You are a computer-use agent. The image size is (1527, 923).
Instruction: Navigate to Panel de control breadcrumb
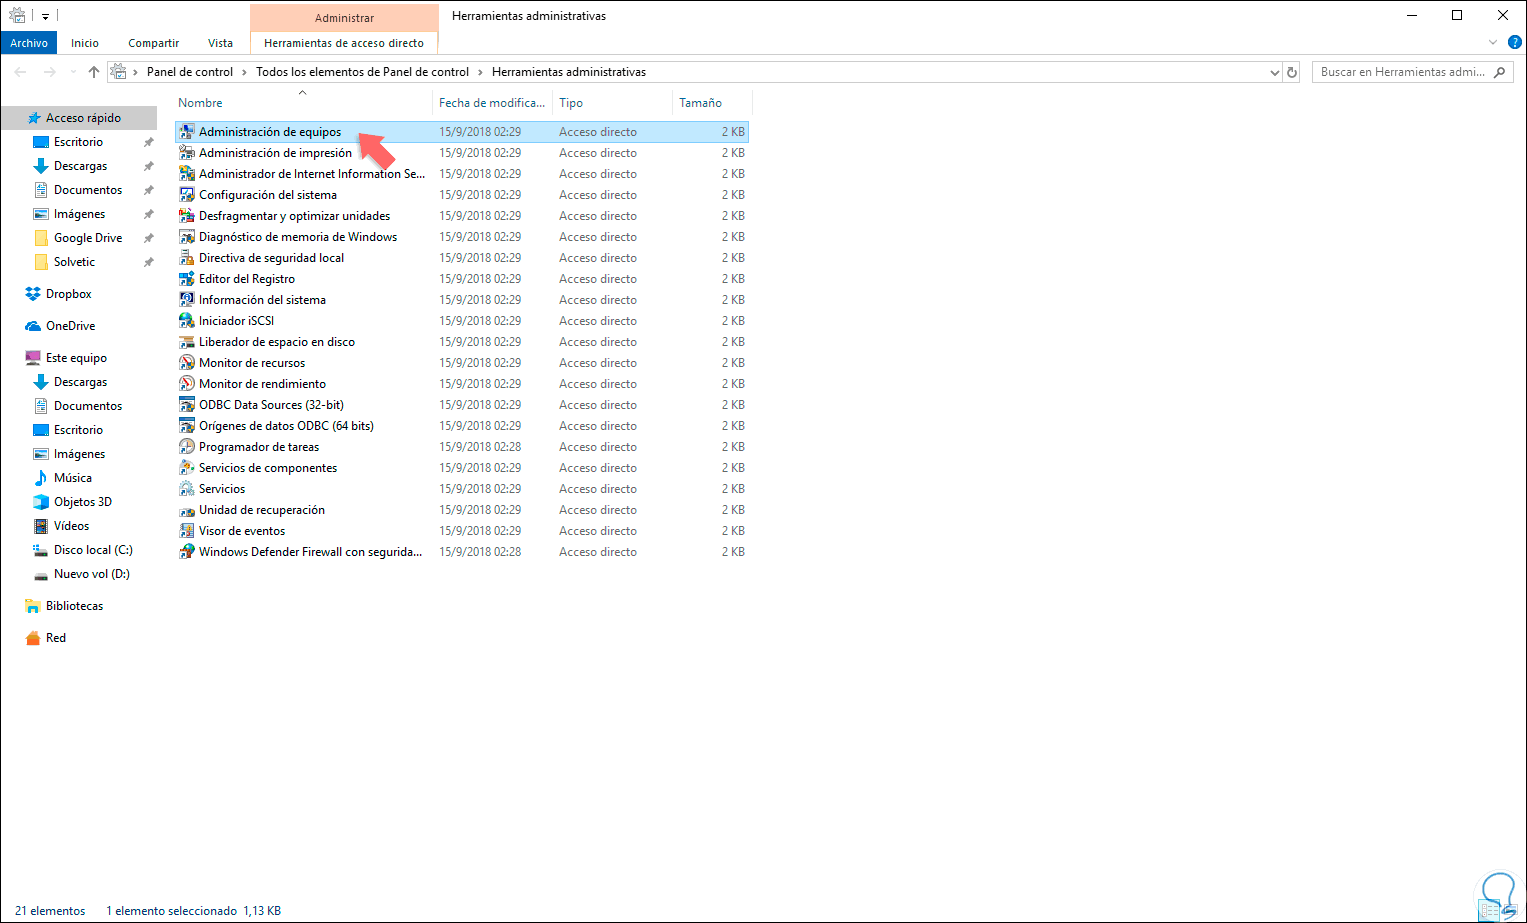coord(190,72)
